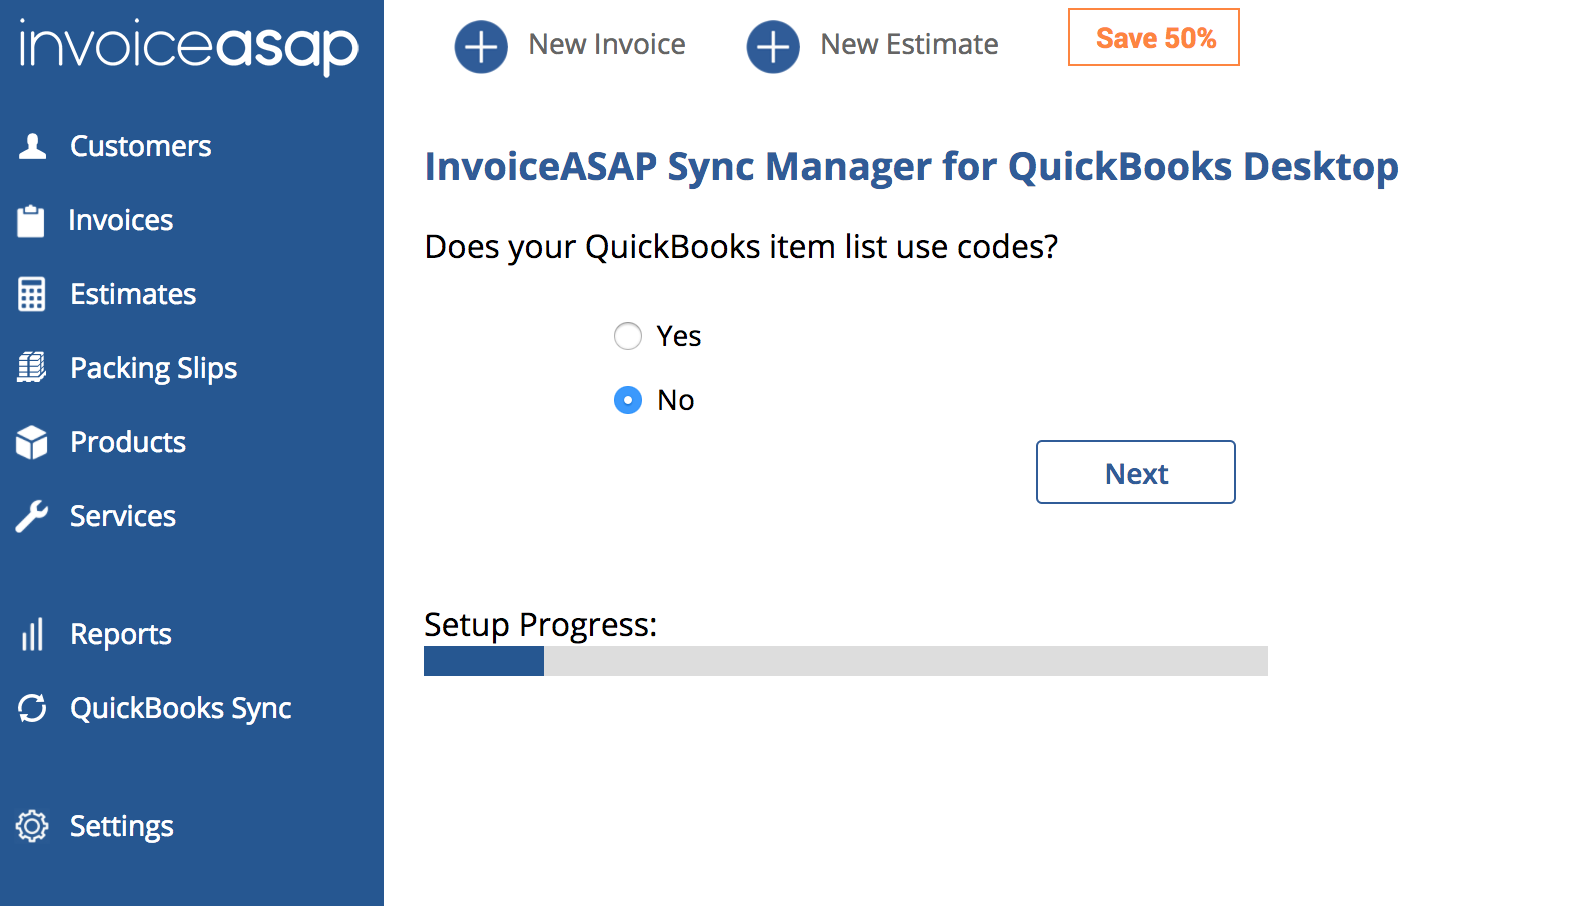
Task: Click the Yes option label
Action: 679,336
